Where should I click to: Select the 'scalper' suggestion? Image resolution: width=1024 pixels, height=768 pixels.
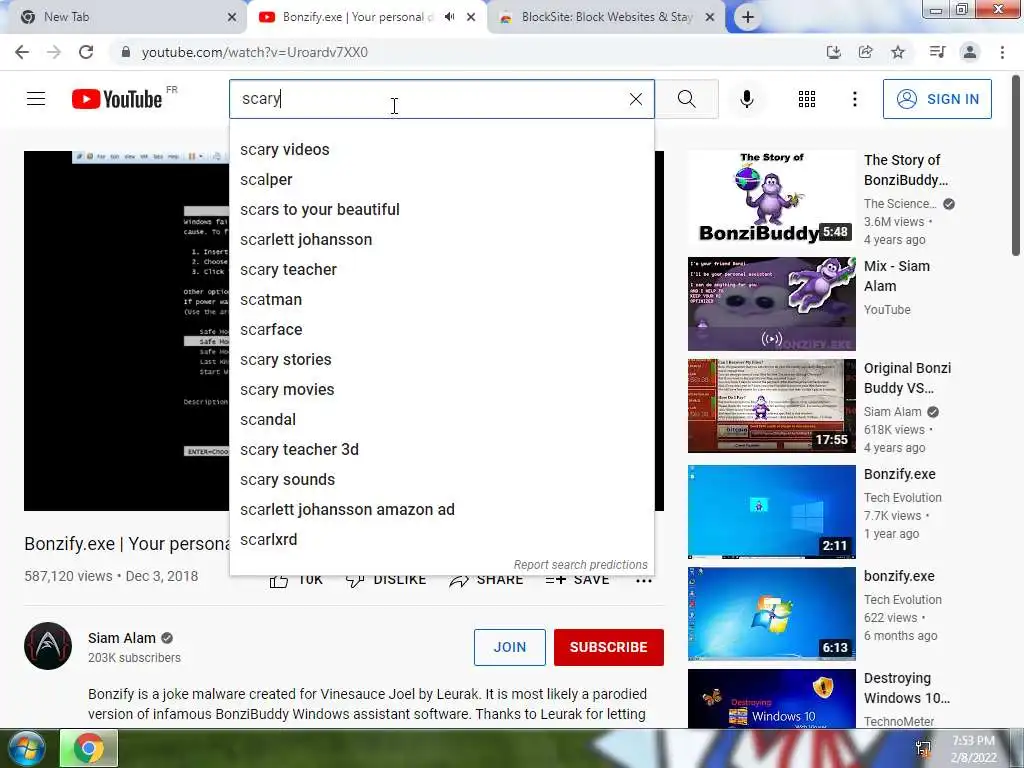coord(441,180)
